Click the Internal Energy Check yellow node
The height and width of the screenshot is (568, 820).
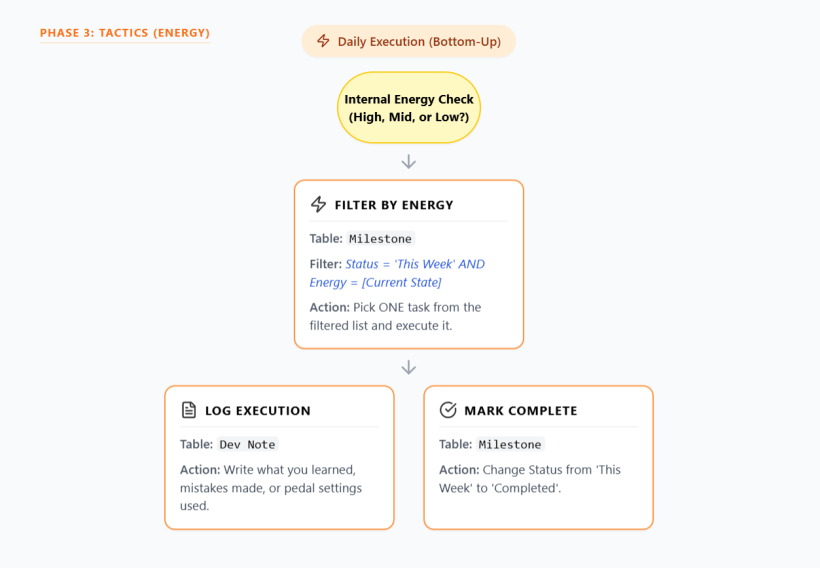[x=408, y=108]
